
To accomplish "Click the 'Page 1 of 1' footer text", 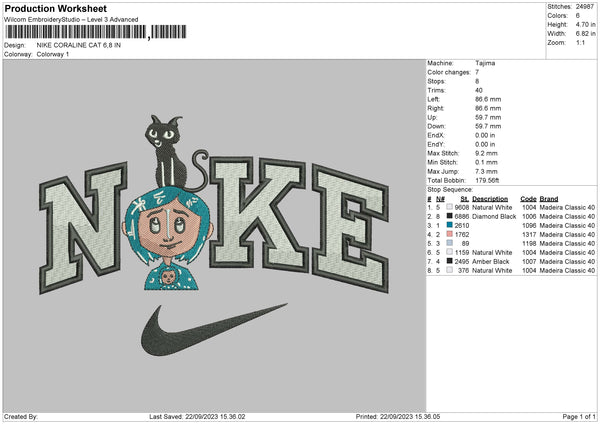I will (579, 417).
